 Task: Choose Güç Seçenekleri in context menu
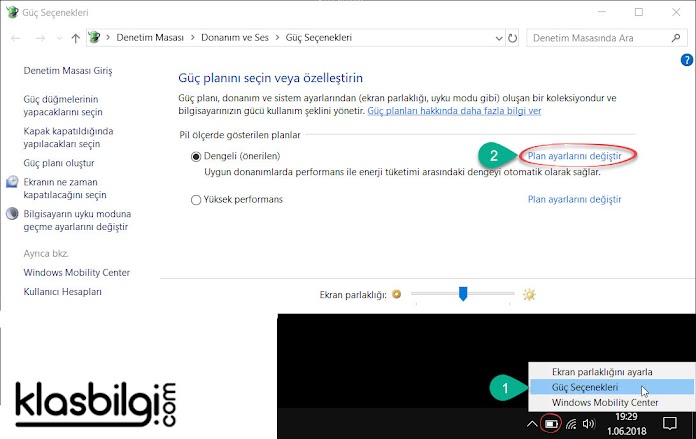pos(612,387)
